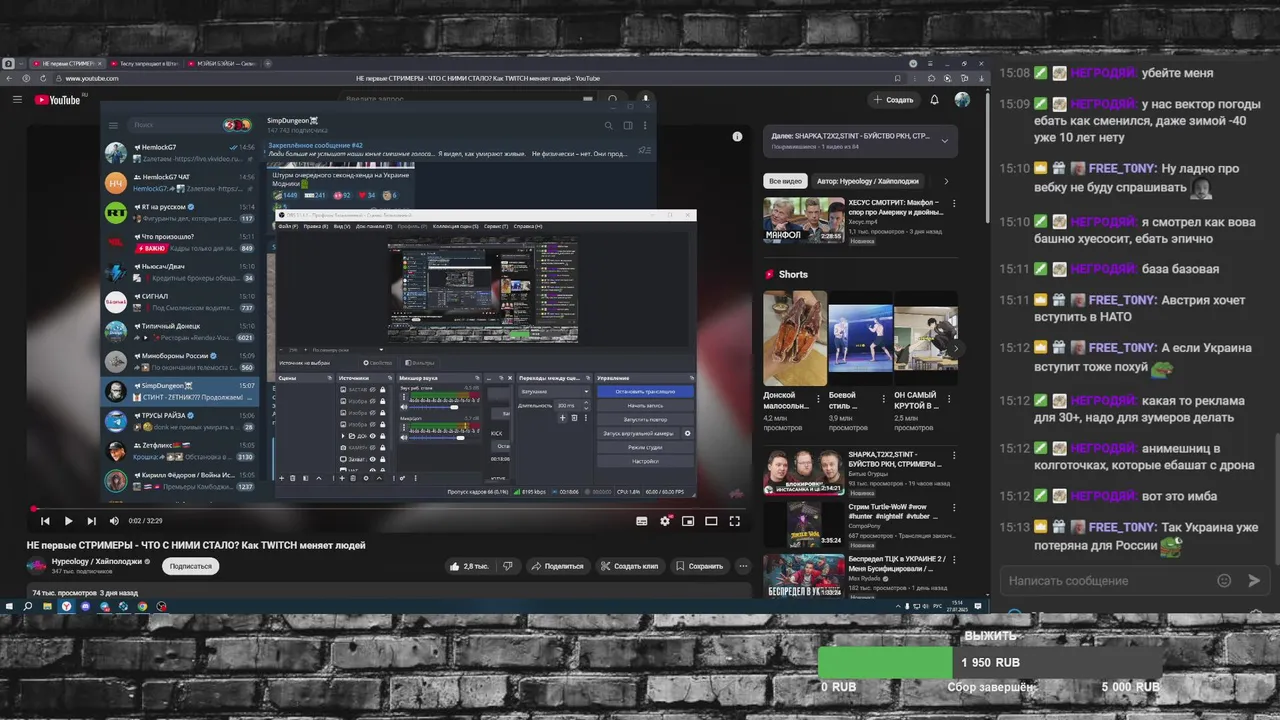The width and height of the screenshot is (1280, 720).
Task: Open the Минобороны России chat
Action: [x=180, y=361]
